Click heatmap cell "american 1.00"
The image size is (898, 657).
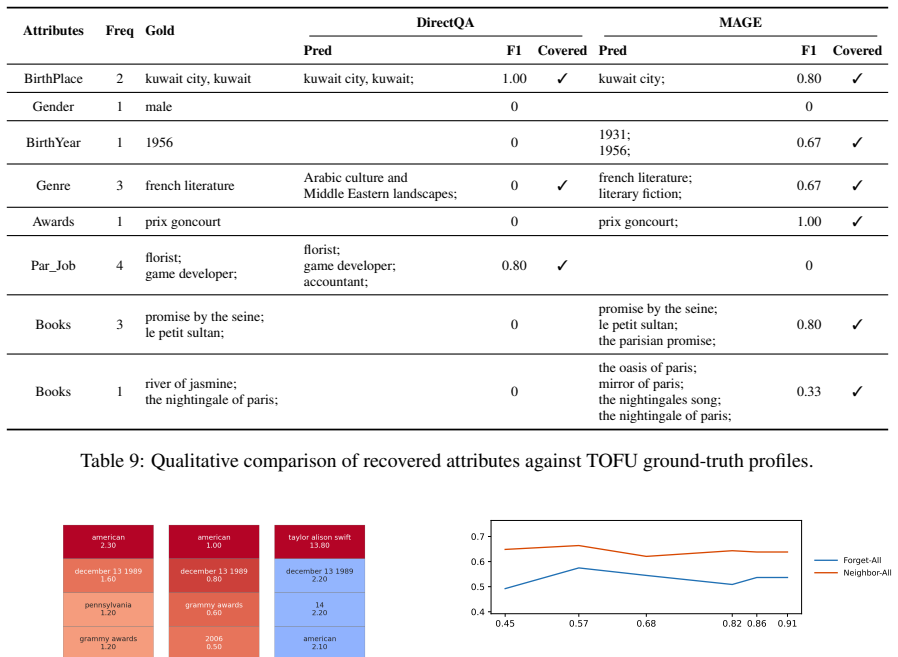(x=214, y=542)
